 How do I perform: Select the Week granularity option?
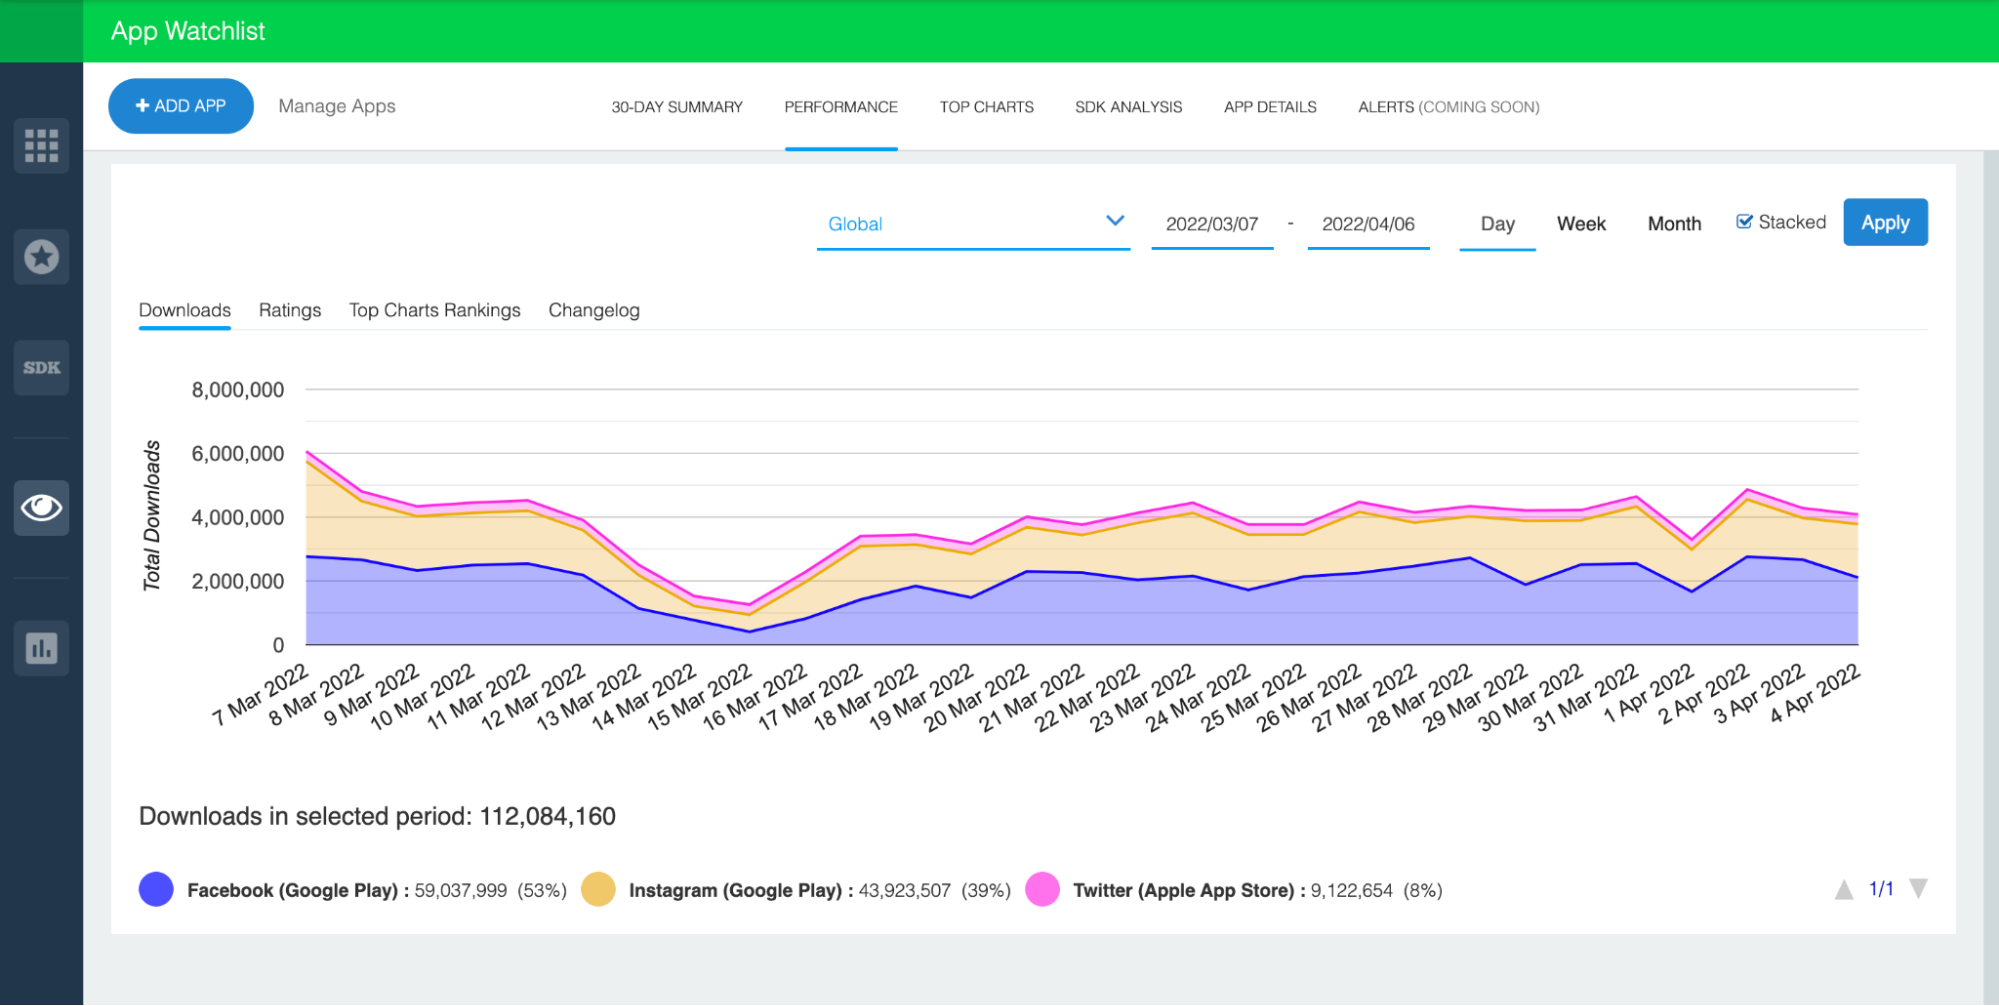[1581, 224]
